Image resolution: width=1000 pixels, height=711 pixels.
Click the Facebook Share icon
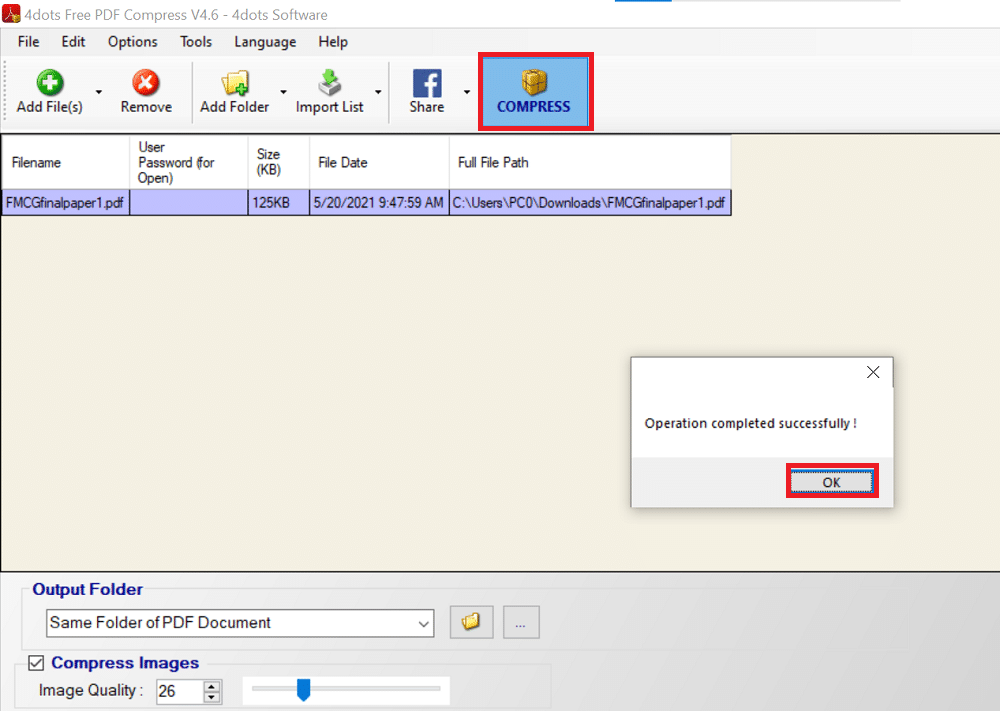[x=427, y=83]
